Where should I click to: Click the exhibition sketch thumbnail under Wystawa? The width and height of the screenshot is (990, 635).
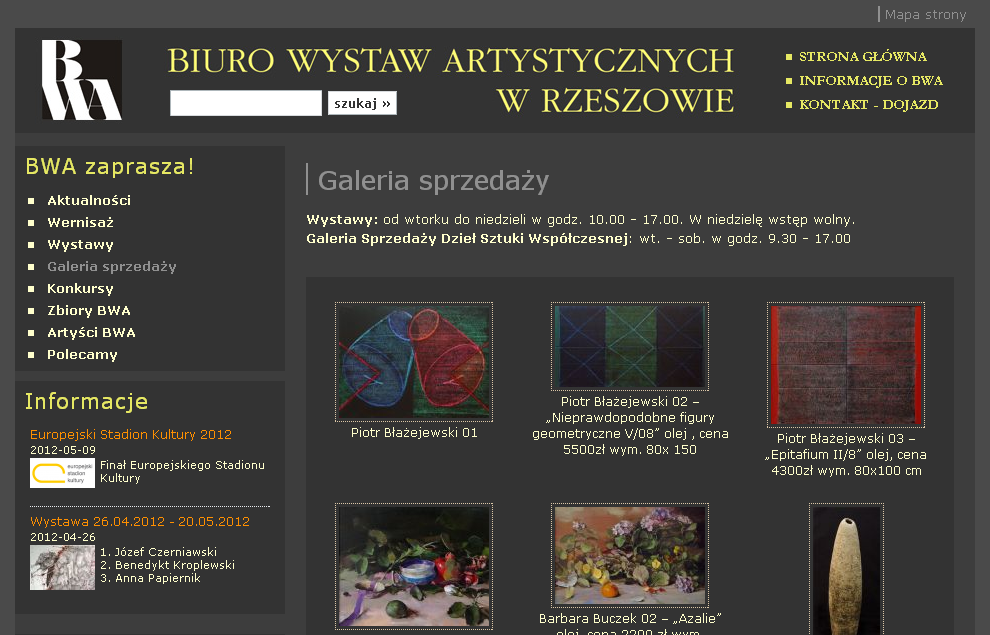pos(63,567)
